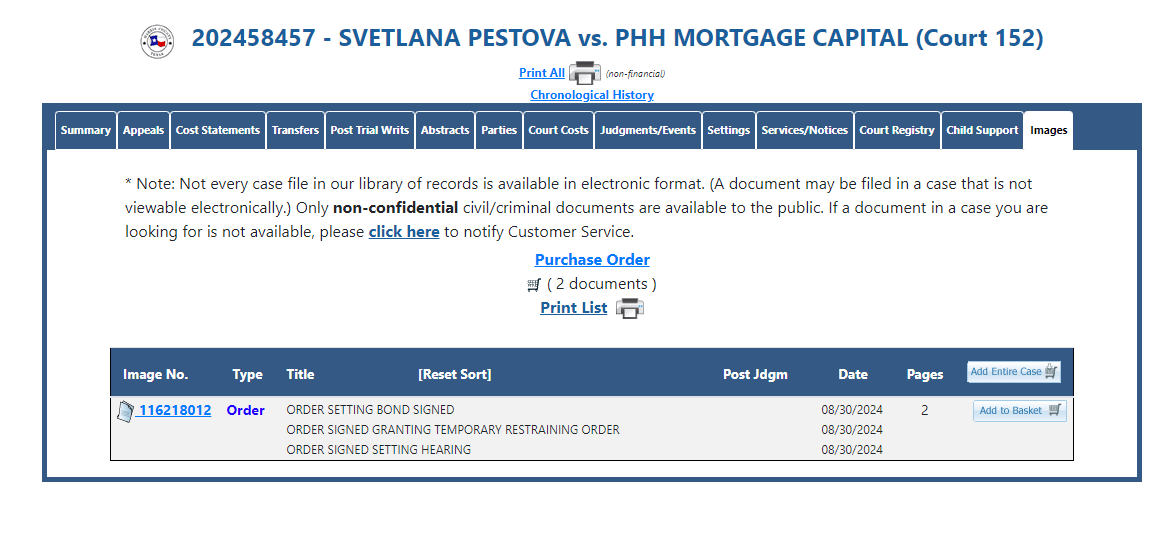Reset the sort via [Reset Sort]
The image size is (1164, 555).
pos(454,375)
